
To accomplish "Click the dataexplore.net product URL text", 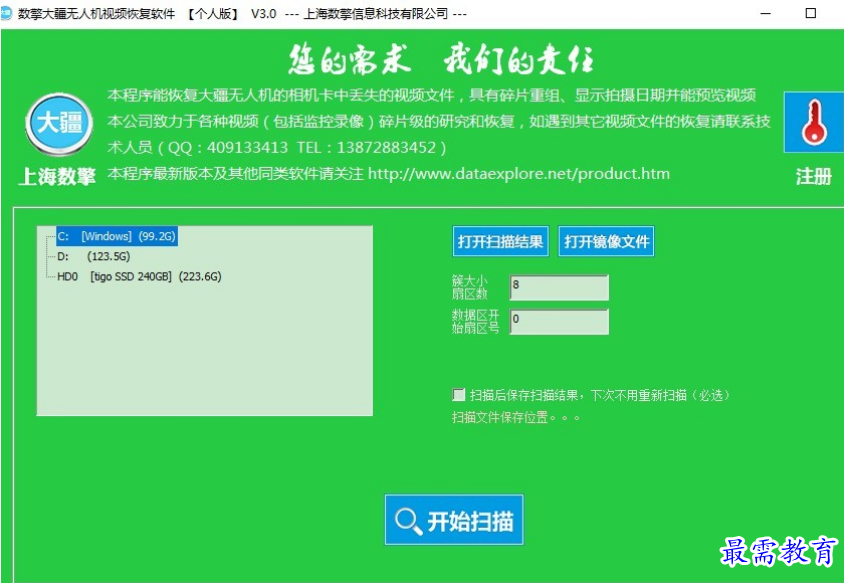I will [519, 174].
